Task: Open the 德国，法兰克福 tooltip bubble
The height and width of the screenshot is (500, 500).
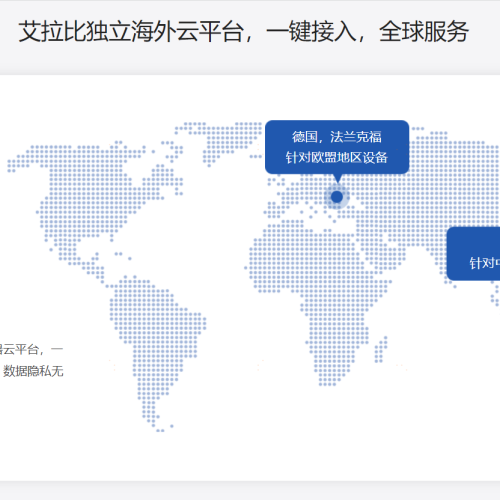Action: pos(337,147)
